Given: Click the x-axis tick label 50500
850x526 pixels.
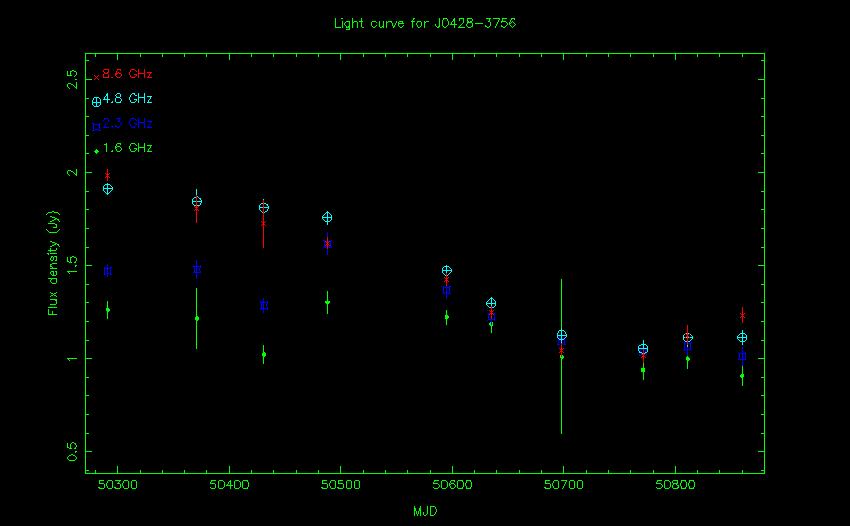Looking at the screenshot, I should tap(340, 485).
